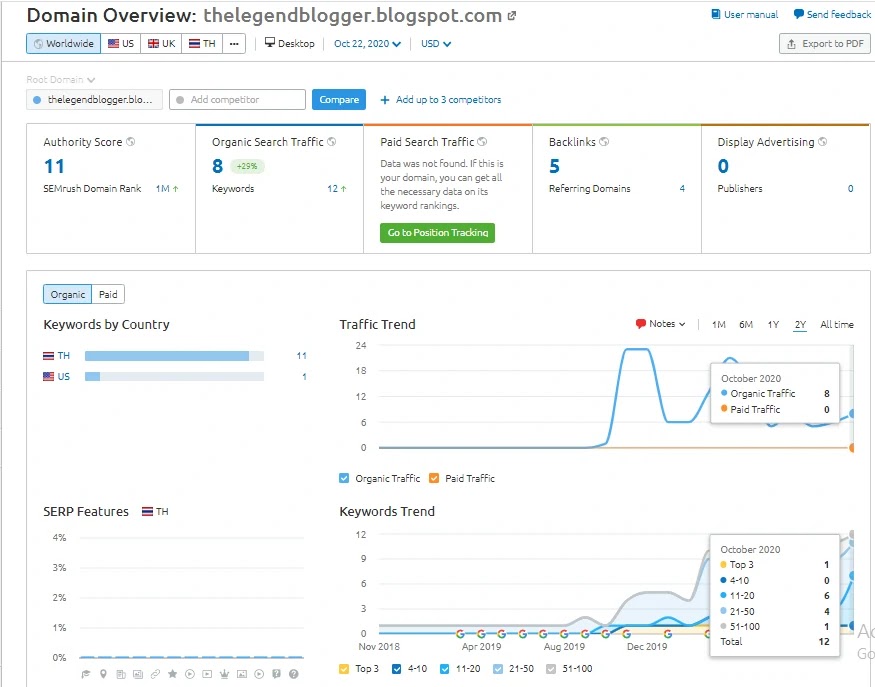
Task: Click Go to Position Tracking button
Action: coord(438,233)
